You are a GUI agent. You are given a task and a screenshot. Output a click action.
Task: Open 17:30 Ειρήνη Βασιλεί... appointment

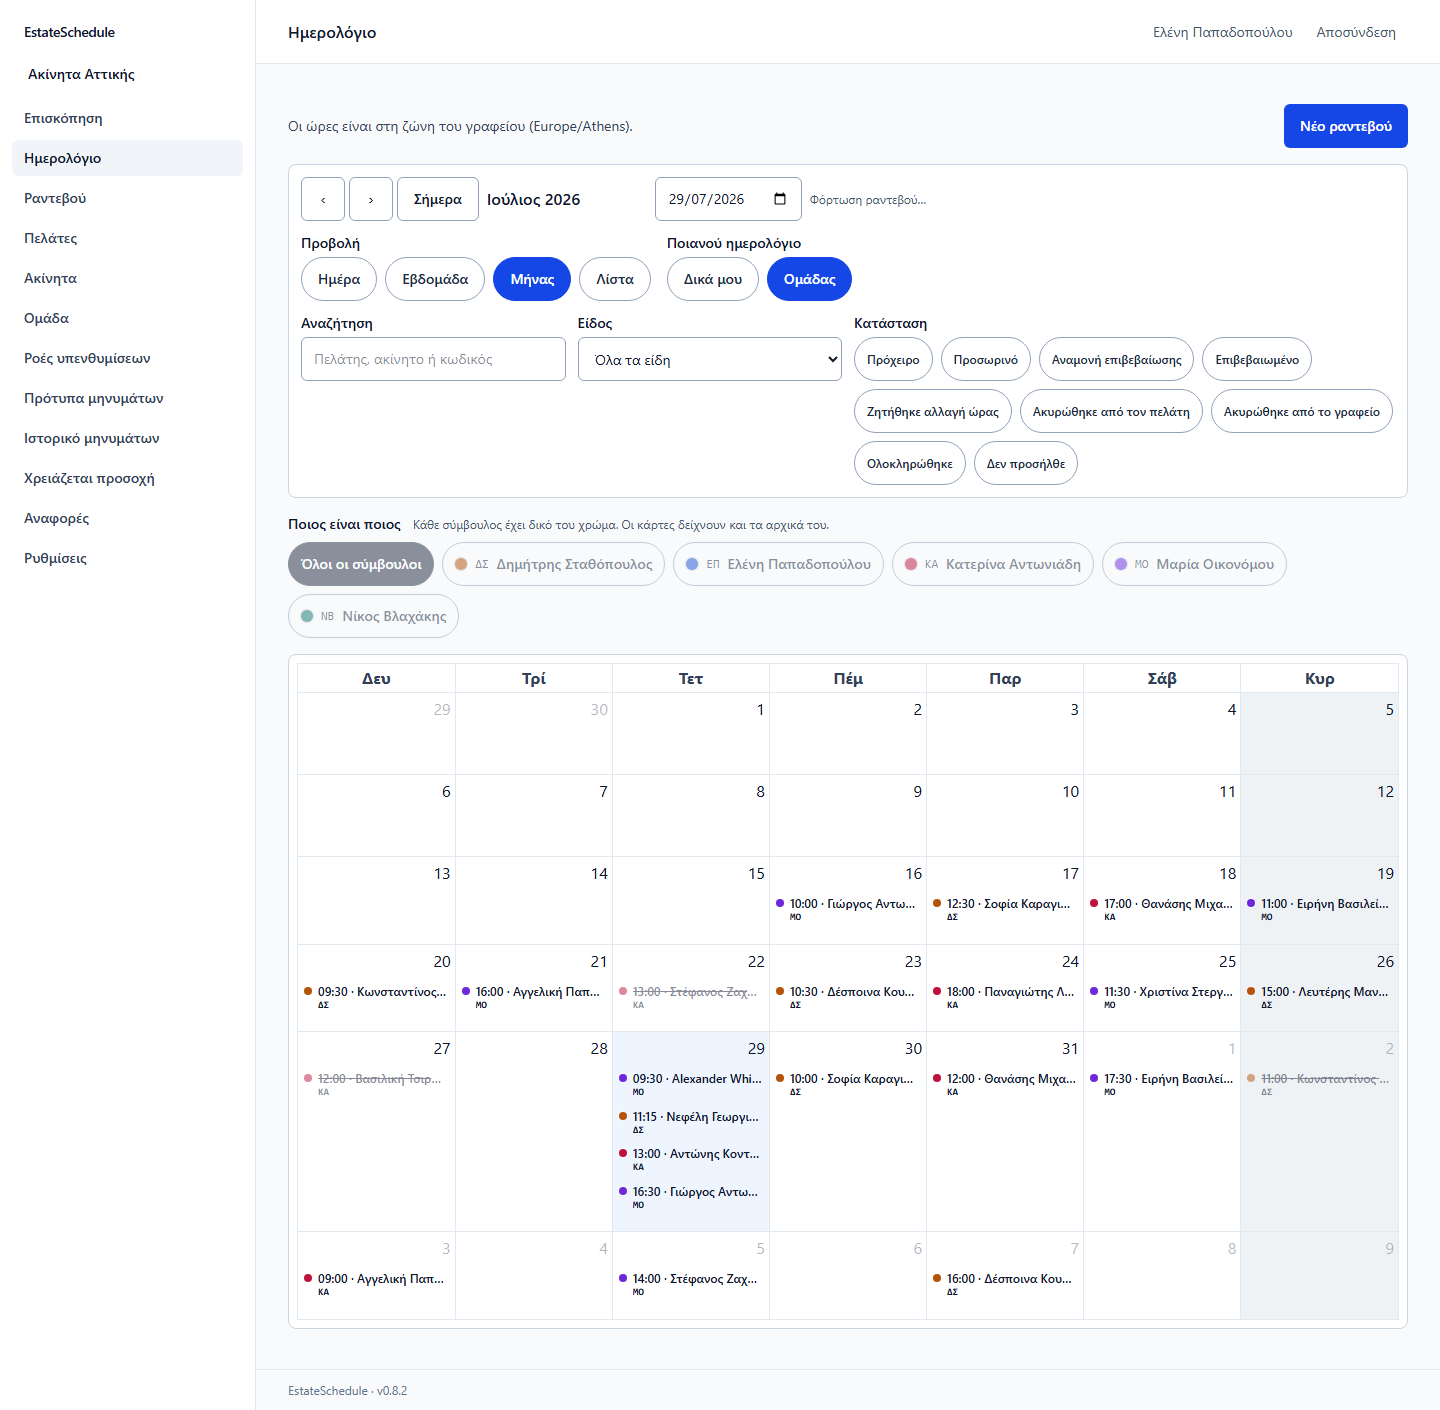pos(1162,1084)
